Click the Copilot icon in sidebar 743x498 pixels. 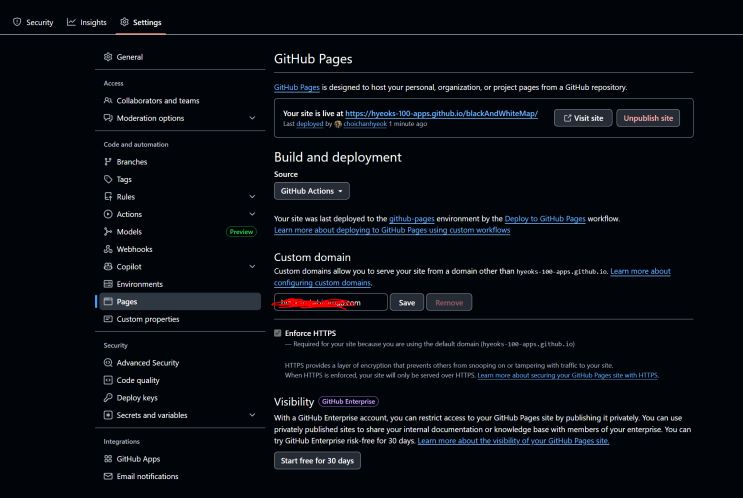pyautogui.click(x=108, y=267)
